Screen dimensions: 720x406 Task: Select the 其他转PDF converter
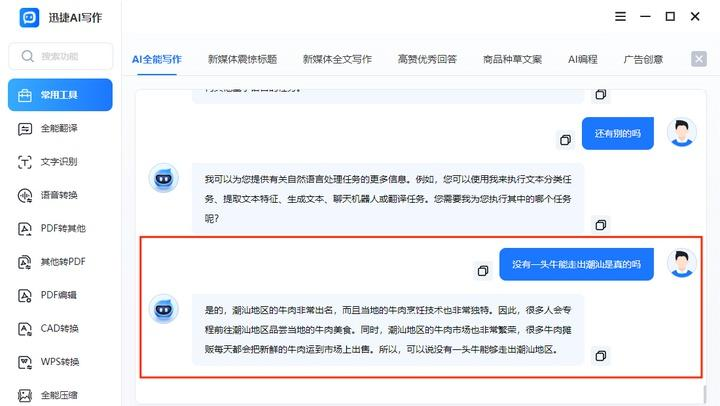pyautogui.click(x=60, y=262)
